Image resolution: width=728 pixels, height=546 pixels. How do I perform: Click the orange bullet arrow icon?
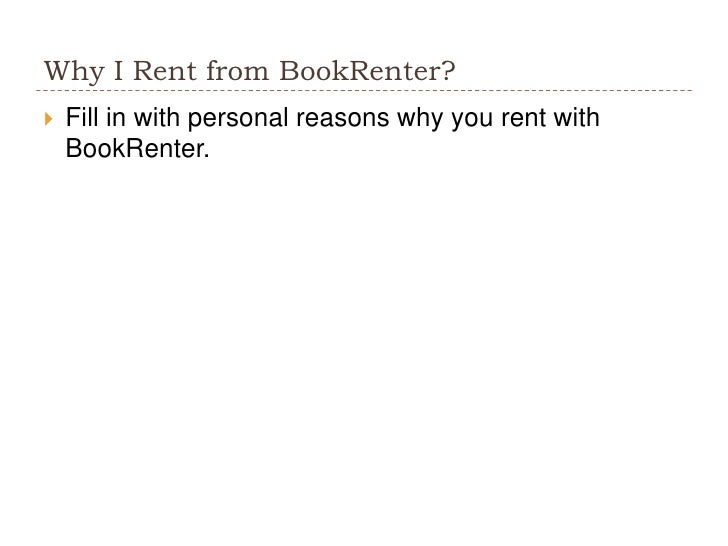49,119
